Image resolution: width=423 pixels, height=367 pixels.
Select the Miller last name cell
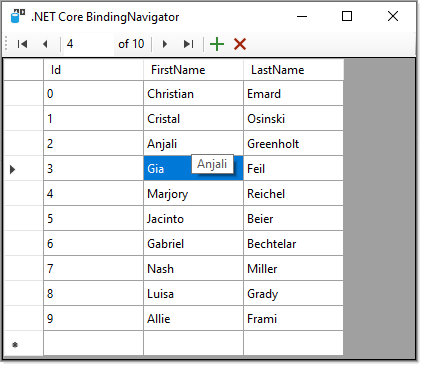[x=293, y=269]
